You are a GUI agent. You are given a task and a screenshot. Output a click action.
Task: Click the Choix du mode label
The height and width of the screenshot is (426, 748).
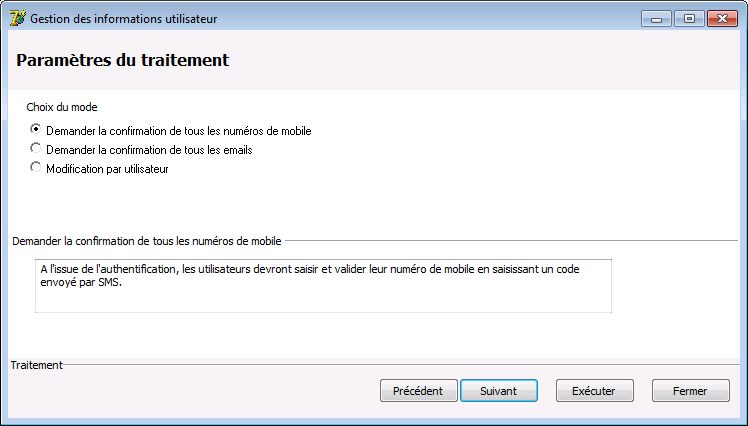tap(62, 107)
